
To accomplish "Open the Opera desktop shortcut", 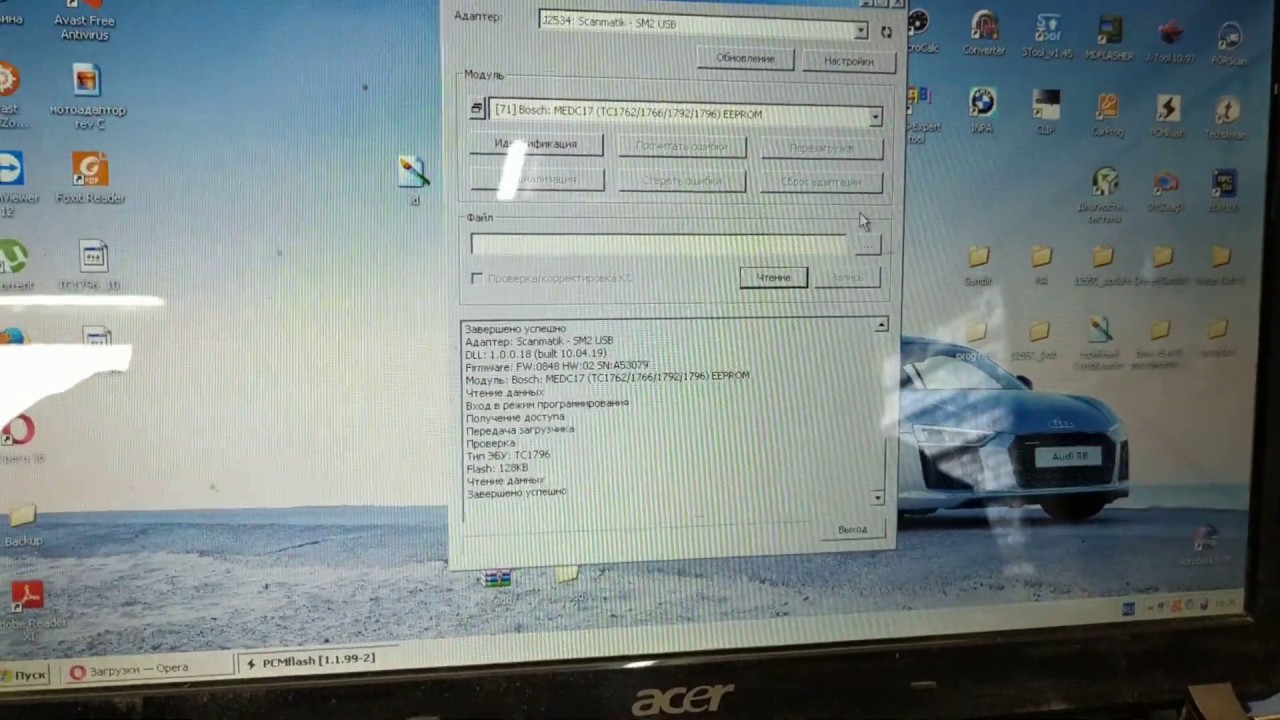I will tap(18, 439).
